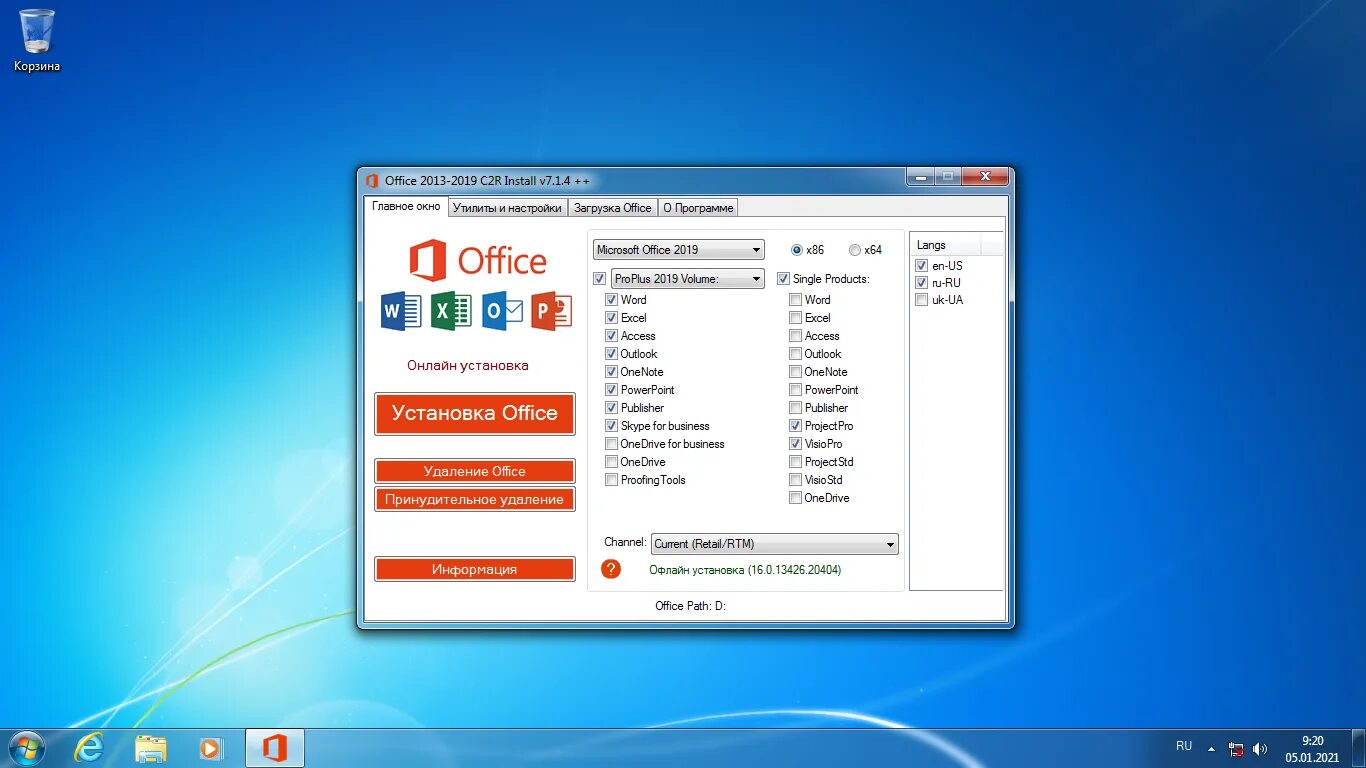1366x768 pixels.
Task: Click the orange question mark help icon
Action: coord(611,569)
